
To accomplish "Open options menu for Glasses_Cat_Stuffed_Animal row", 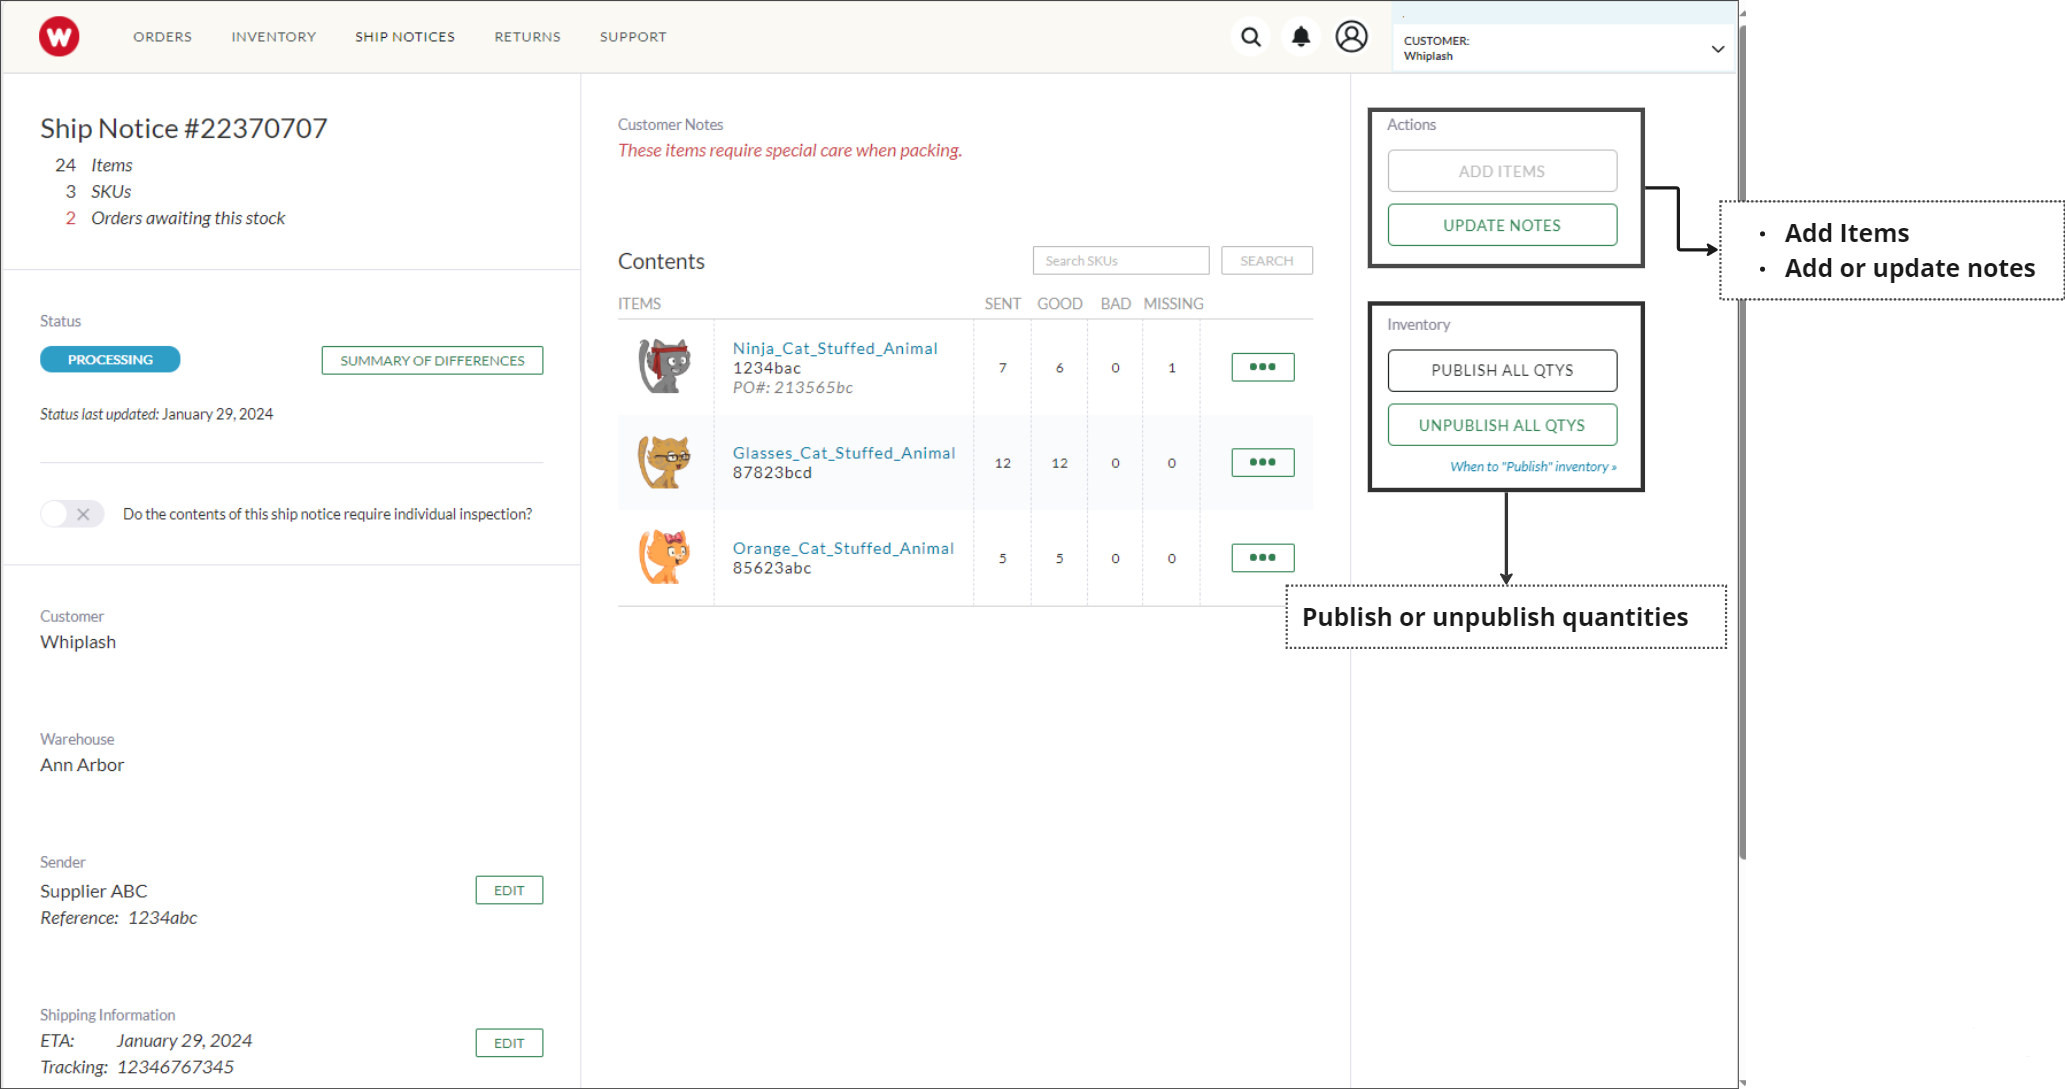I will (1262, 463).
